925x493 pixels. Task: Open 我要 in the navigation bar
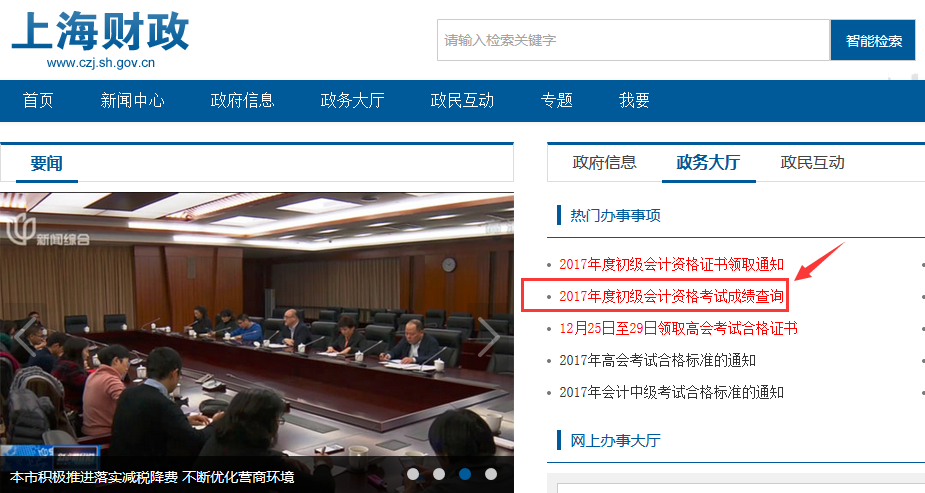coord(634,100)
